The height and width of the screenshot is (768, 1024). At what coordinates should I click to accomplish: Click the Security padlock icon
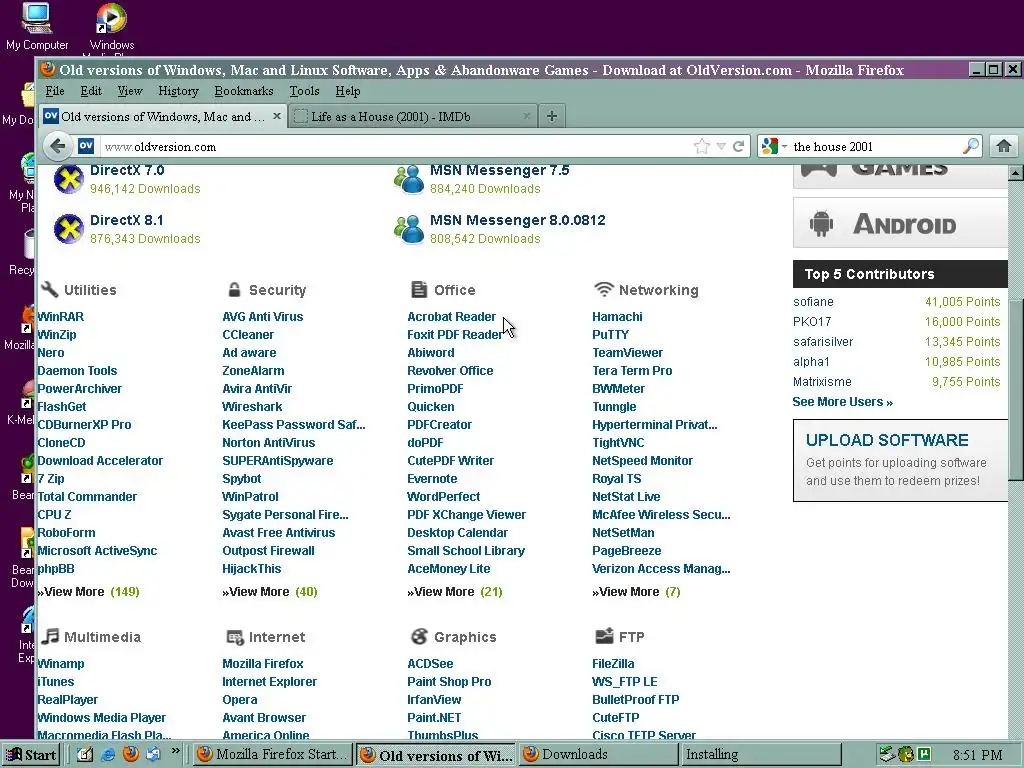tap(234, 289)
